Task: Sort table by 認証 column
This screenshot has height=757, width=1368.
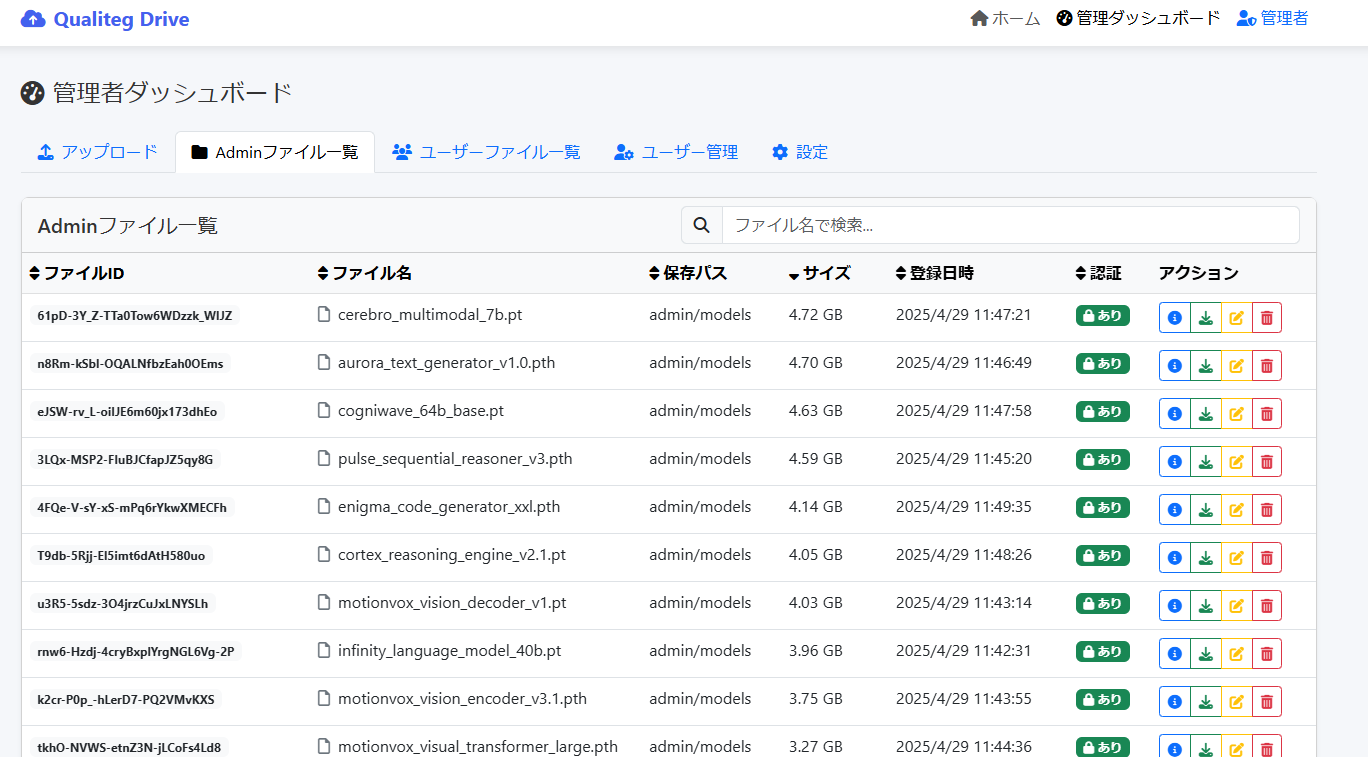Action: (1099, 273)
